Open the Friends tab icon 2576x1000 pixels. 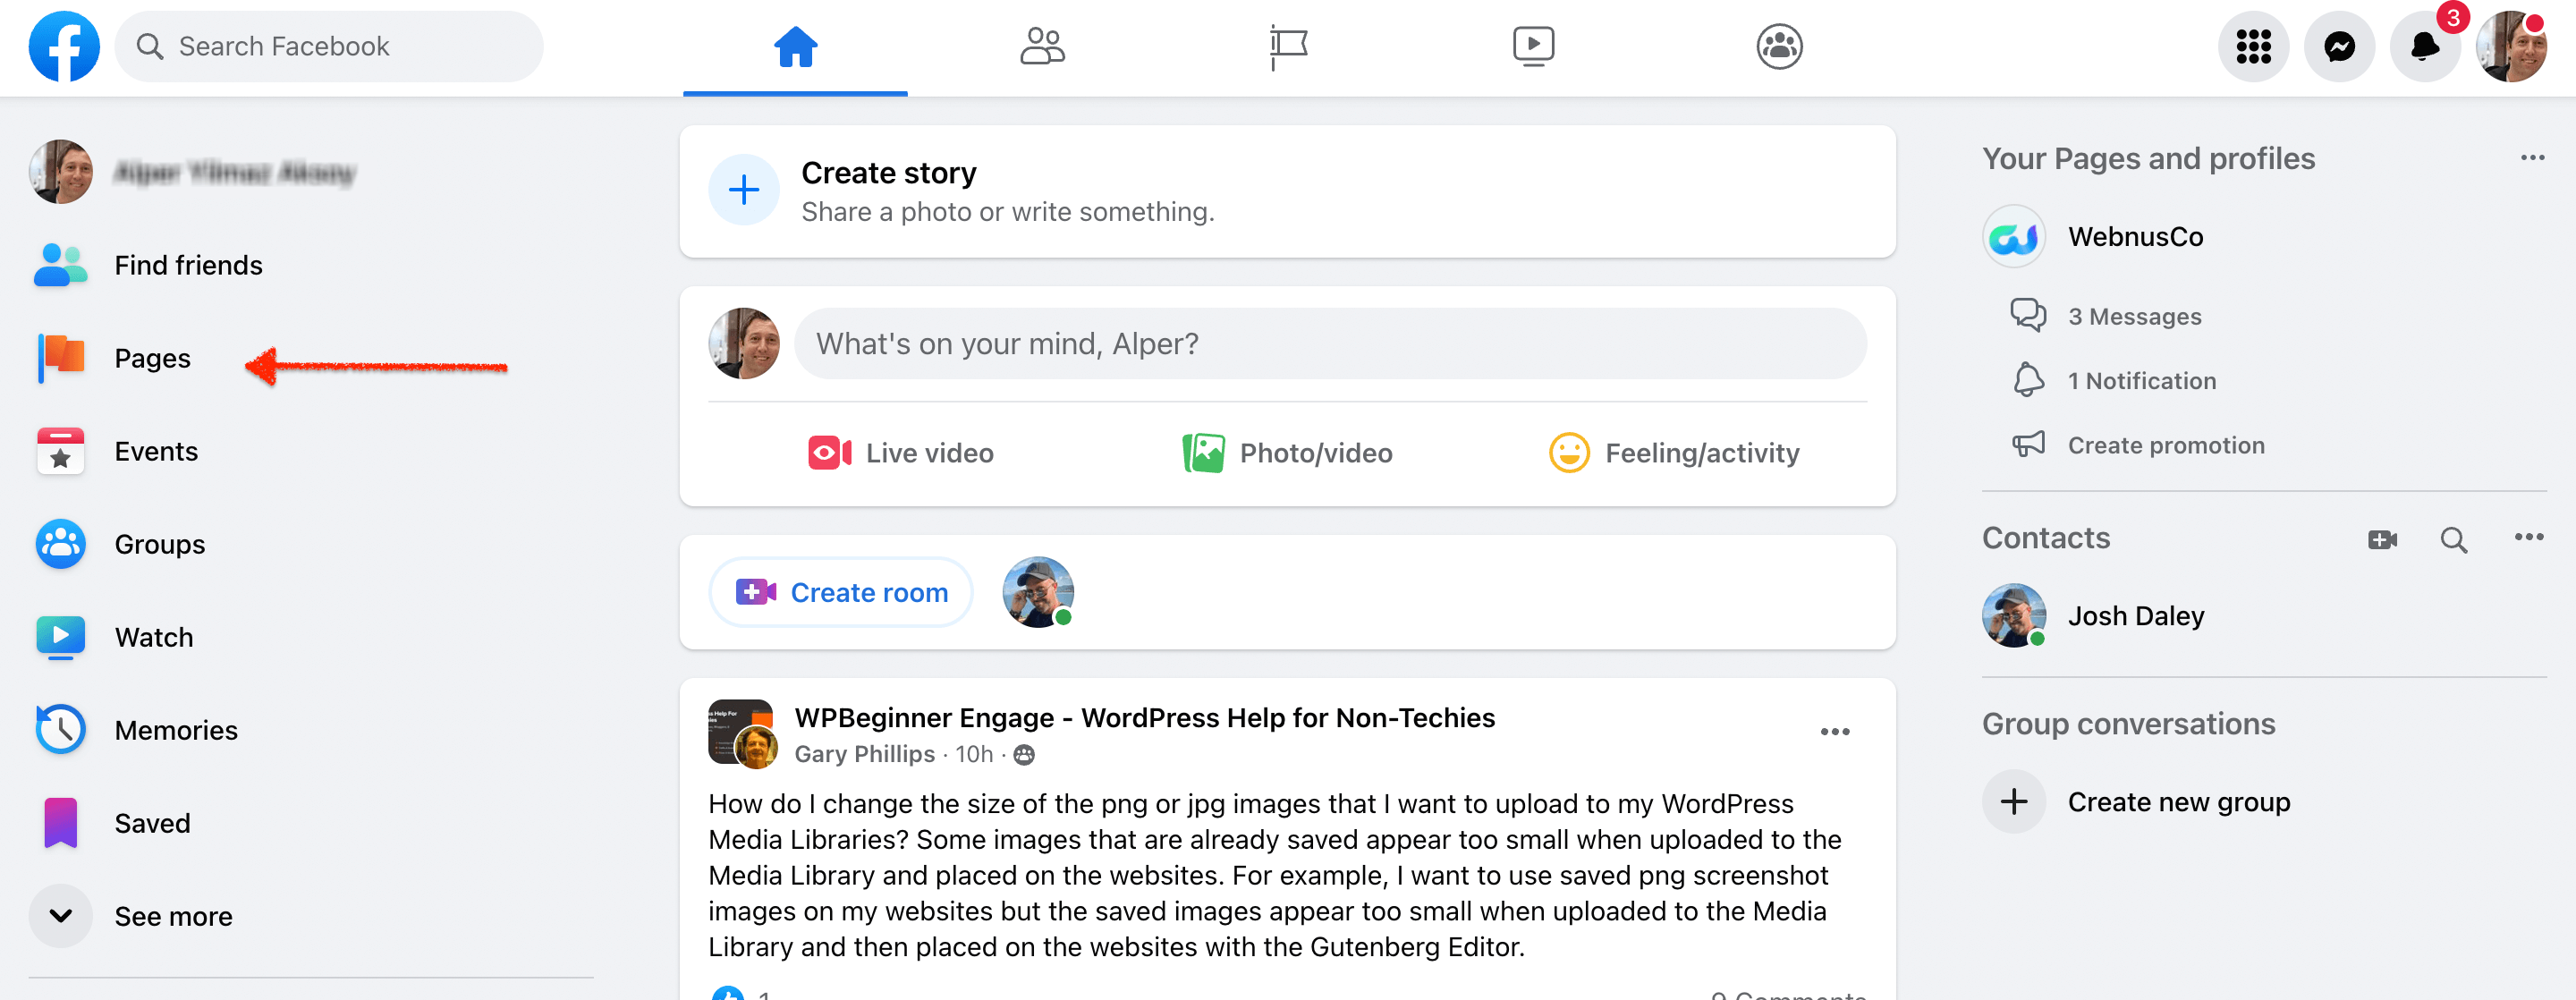pos(1042,46)
